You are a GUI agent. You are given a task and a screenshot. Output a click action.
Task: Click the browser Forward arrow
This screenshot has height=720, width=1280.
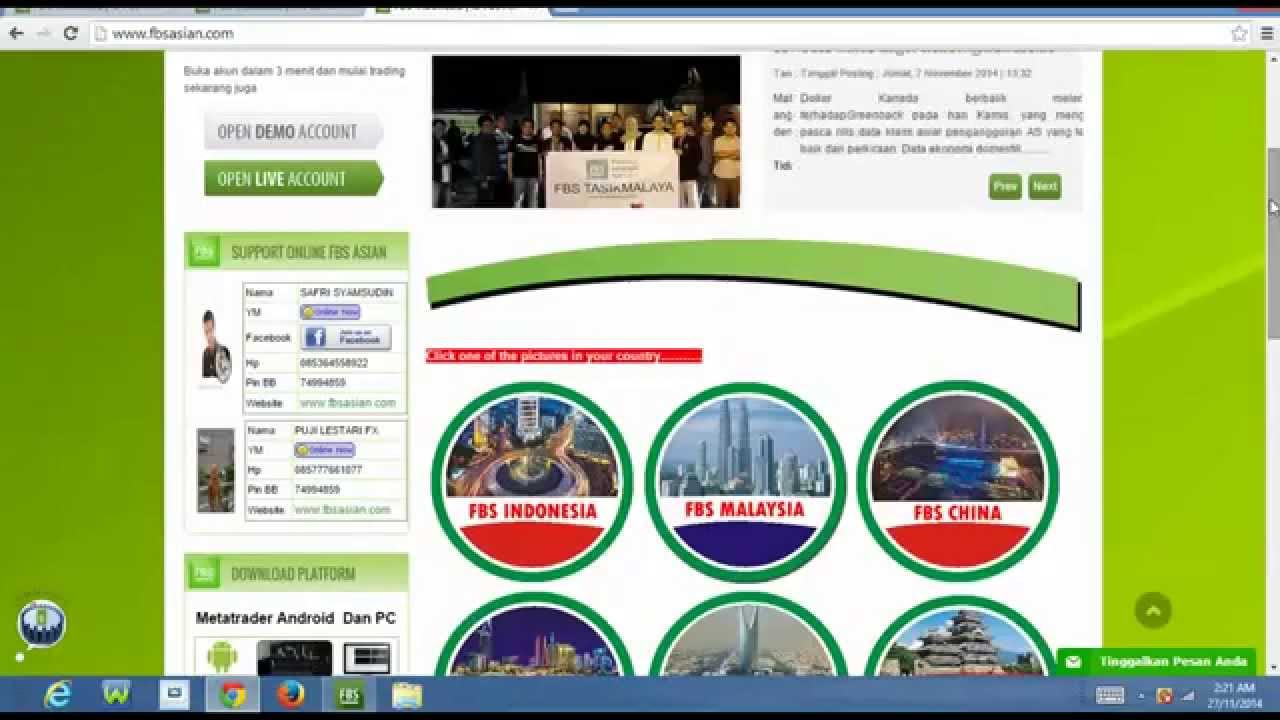pos(43,33)
